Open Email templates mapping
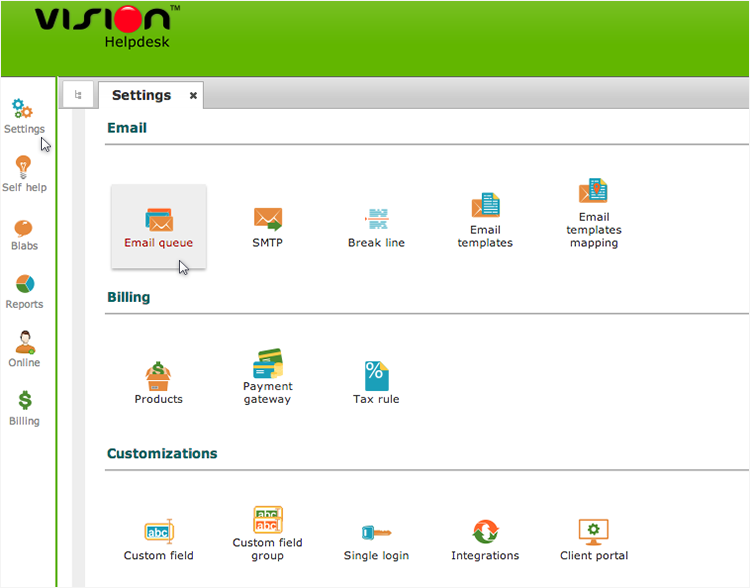750x588 pixels. coord(593,214)
